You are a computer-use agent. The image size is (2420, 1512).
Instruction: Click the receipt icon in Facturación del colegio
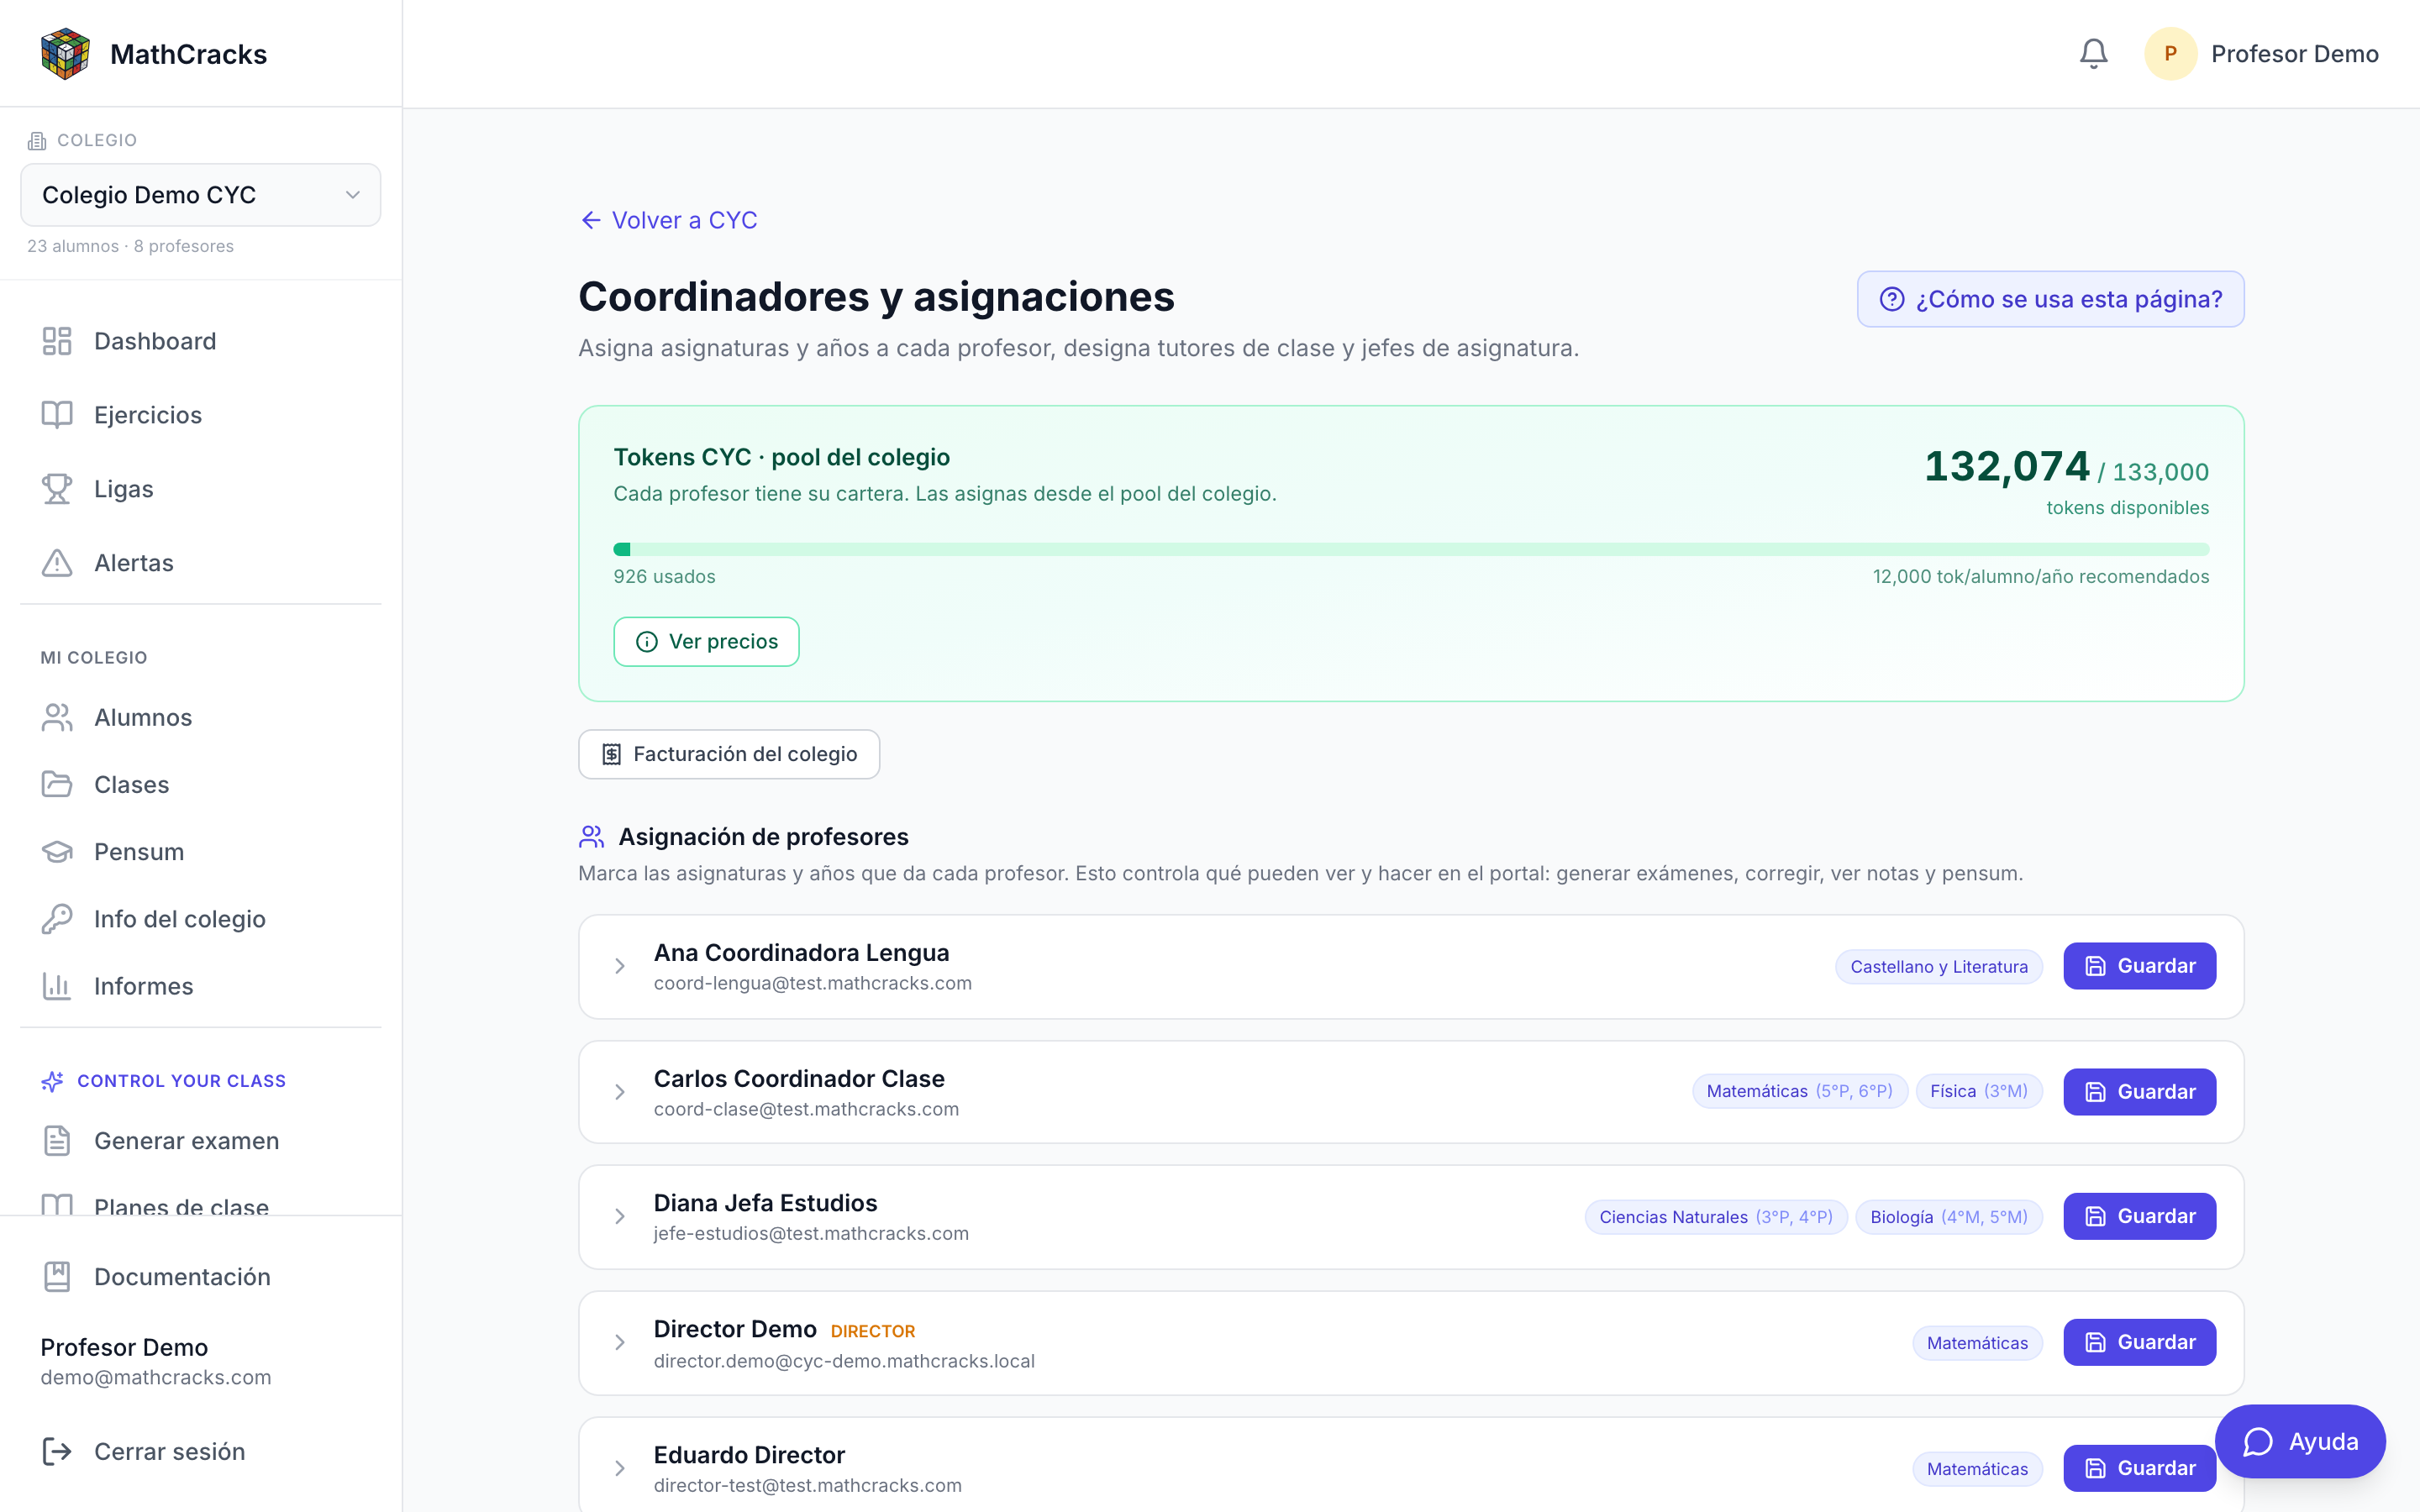[x=612, y=754]
